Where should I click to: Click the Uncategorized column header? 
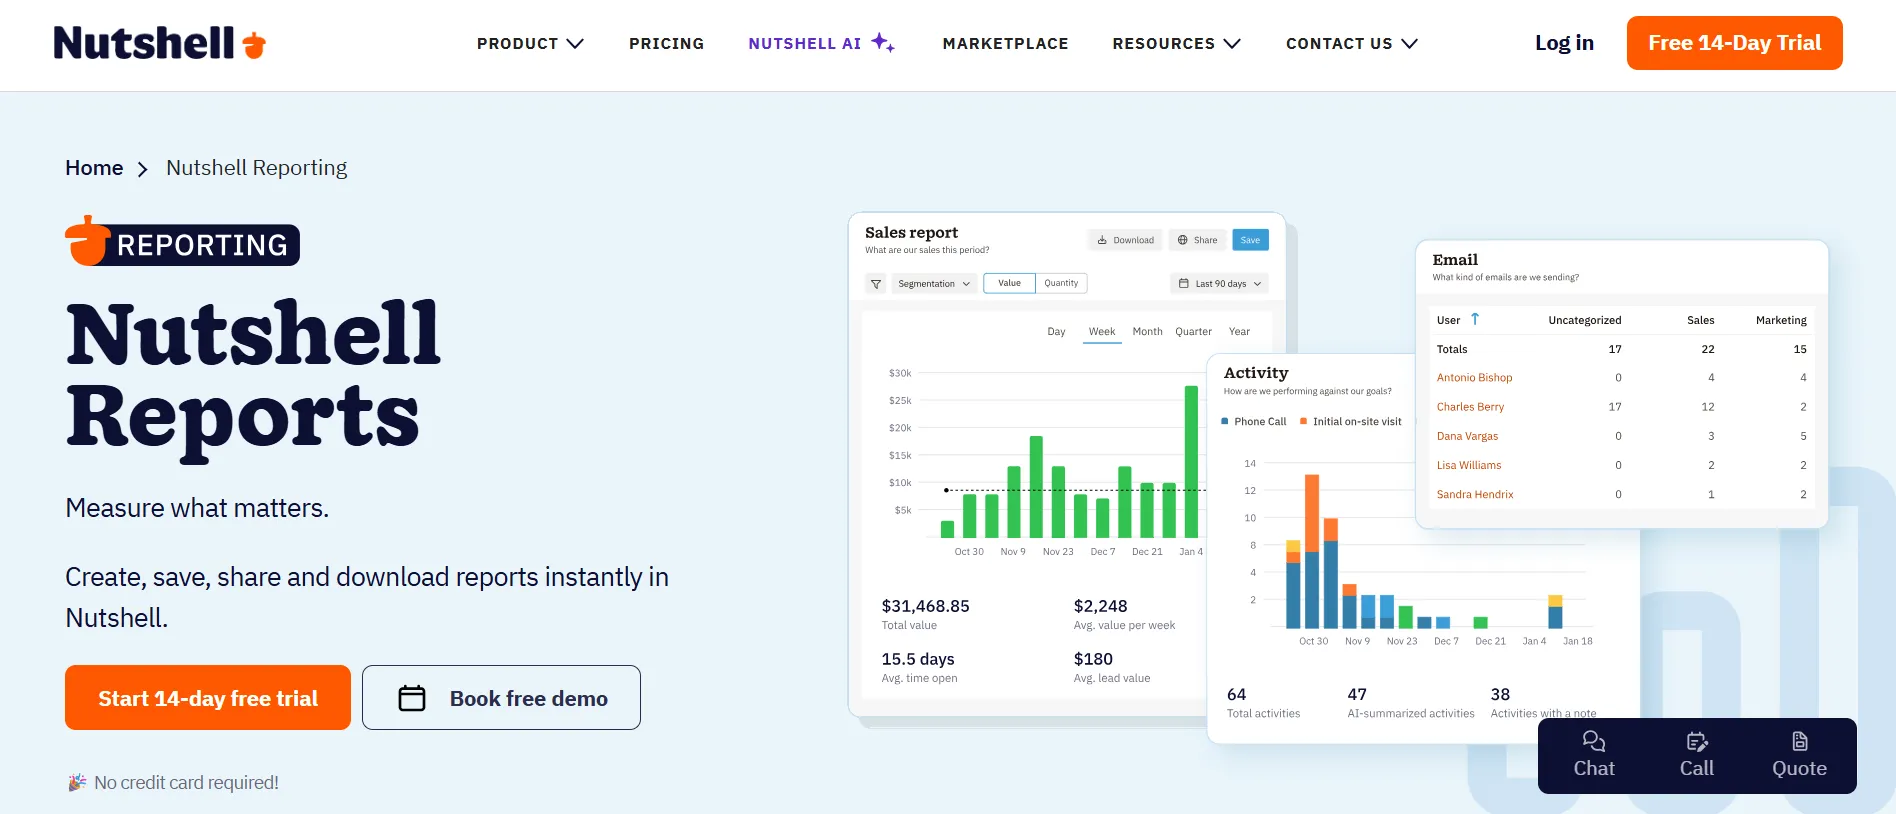coord(1585,320)
